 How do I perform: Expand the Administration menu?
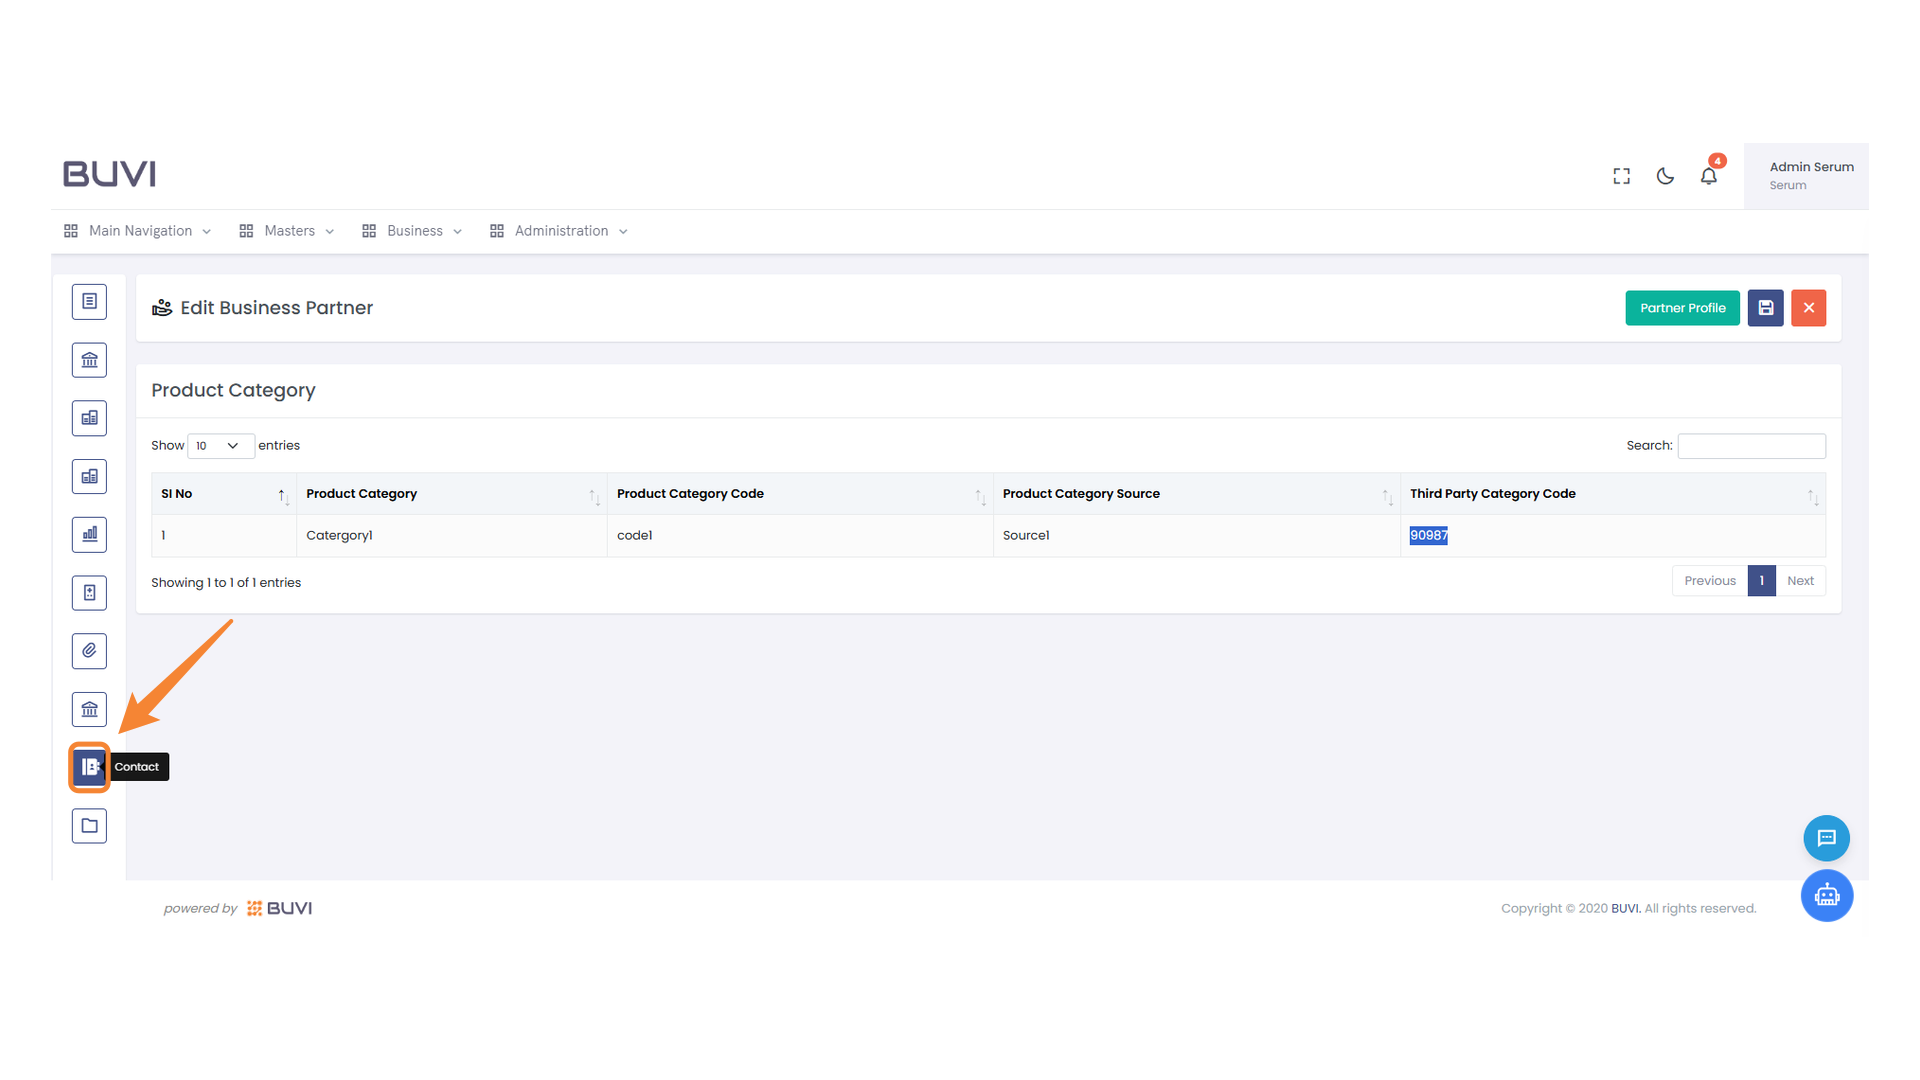[x=560, y=231]
